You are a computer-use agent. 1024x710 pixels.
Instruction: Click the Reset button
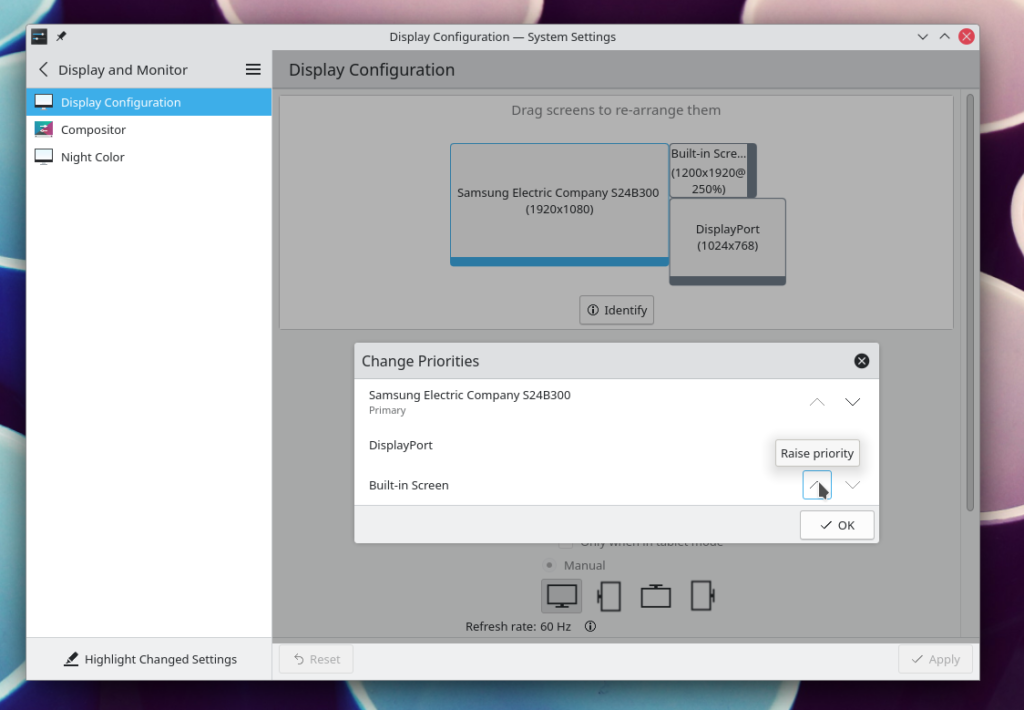point(316,659)
